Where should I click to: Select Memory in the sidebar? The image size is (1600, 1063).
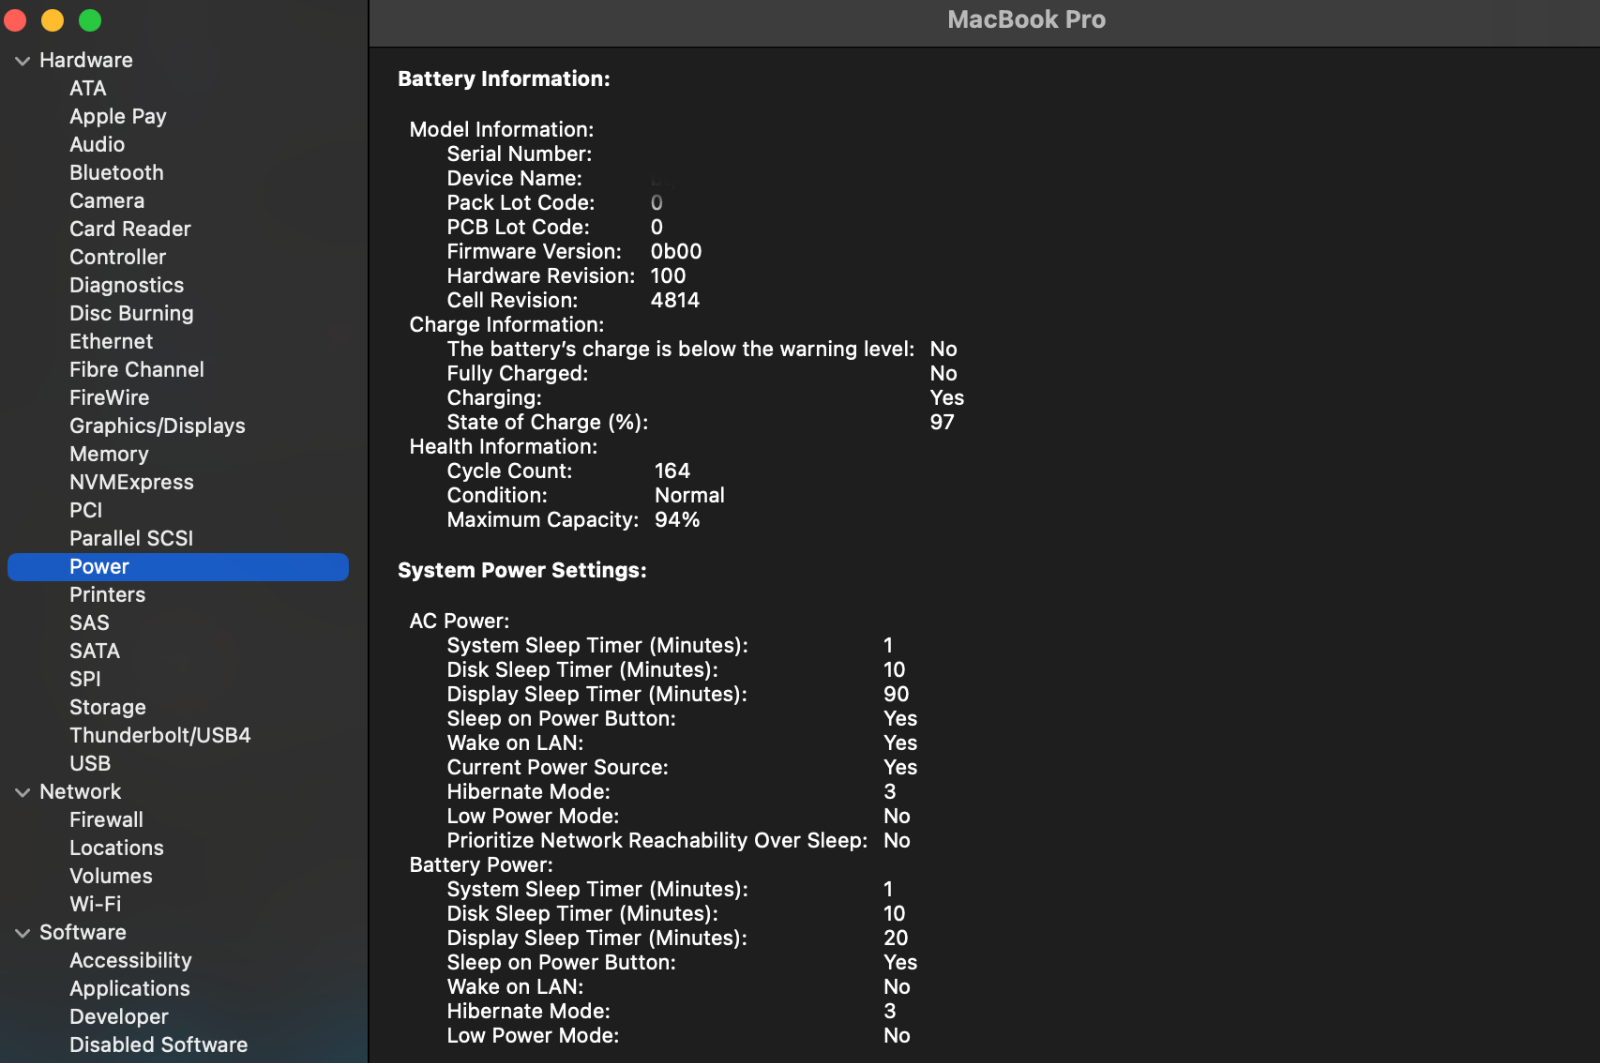pos(109,453)
